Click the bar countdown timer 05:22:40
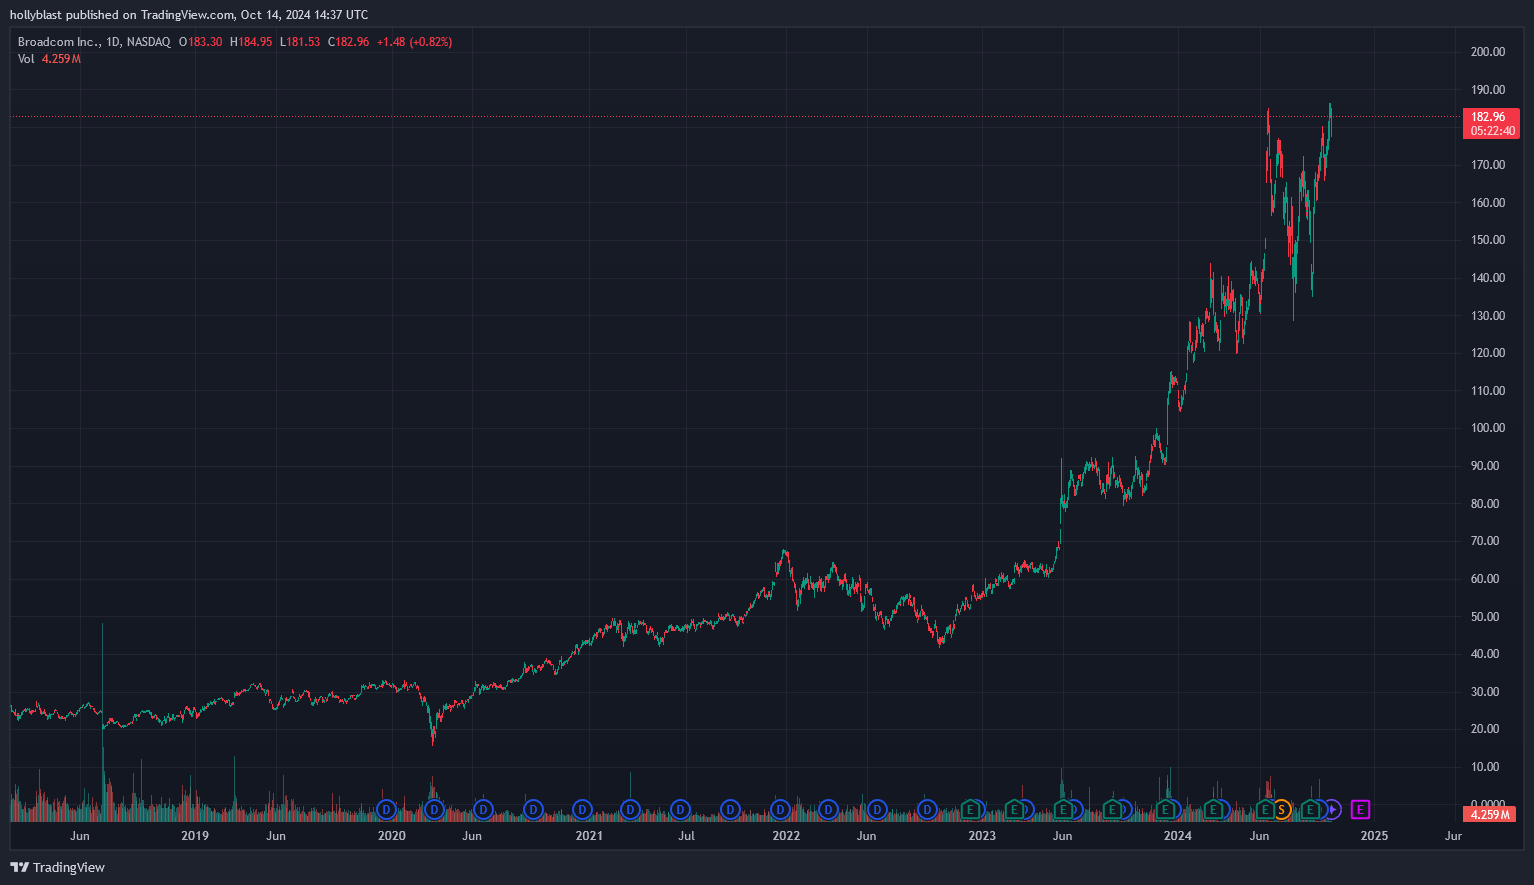The image size is (1534, 885). (x=1492, y=131)
